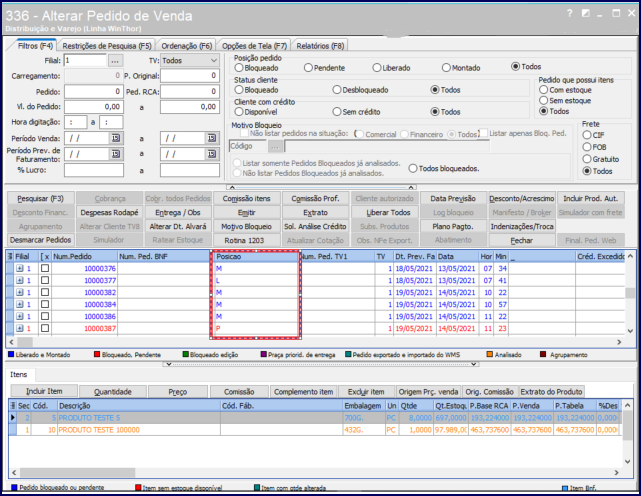Image resolution: width=641 pixels, height=496 pixels.
Task: Open calendar for Período Venda start date
Action: click(116, 138)
